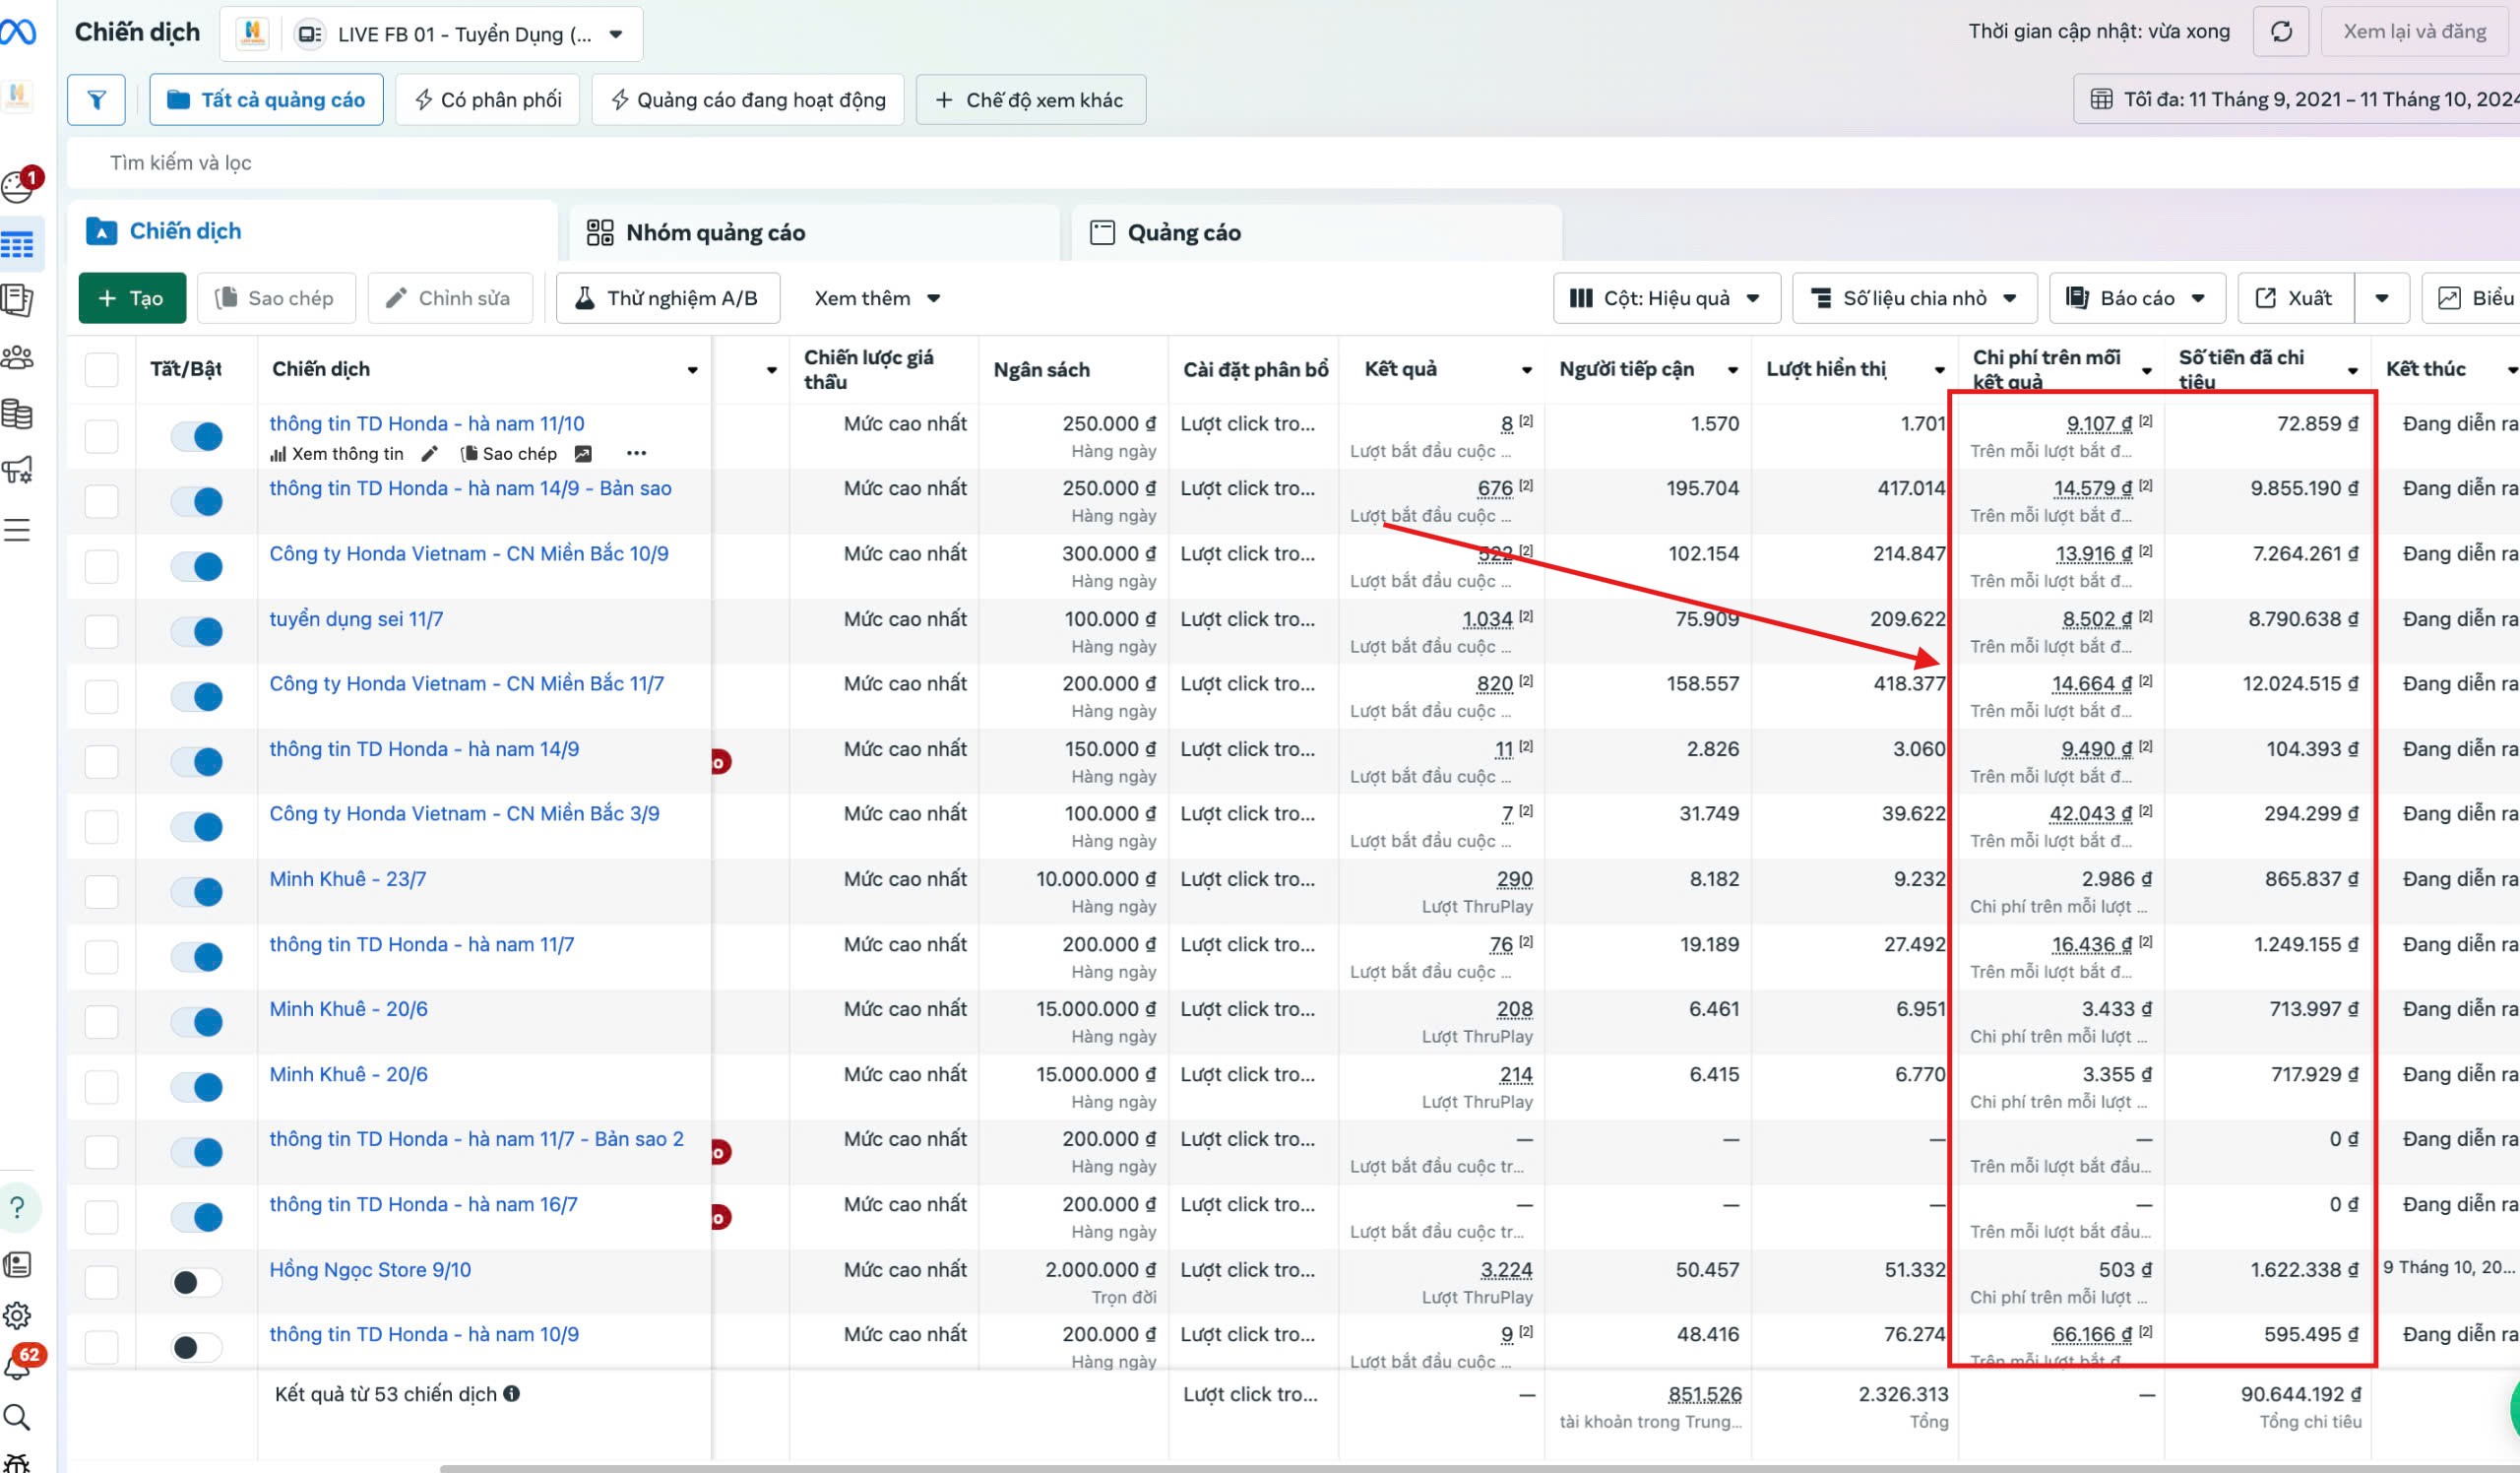Open the audiences people icon in sidebar
The image size is (2520, 1473).
tap(17, 357)
